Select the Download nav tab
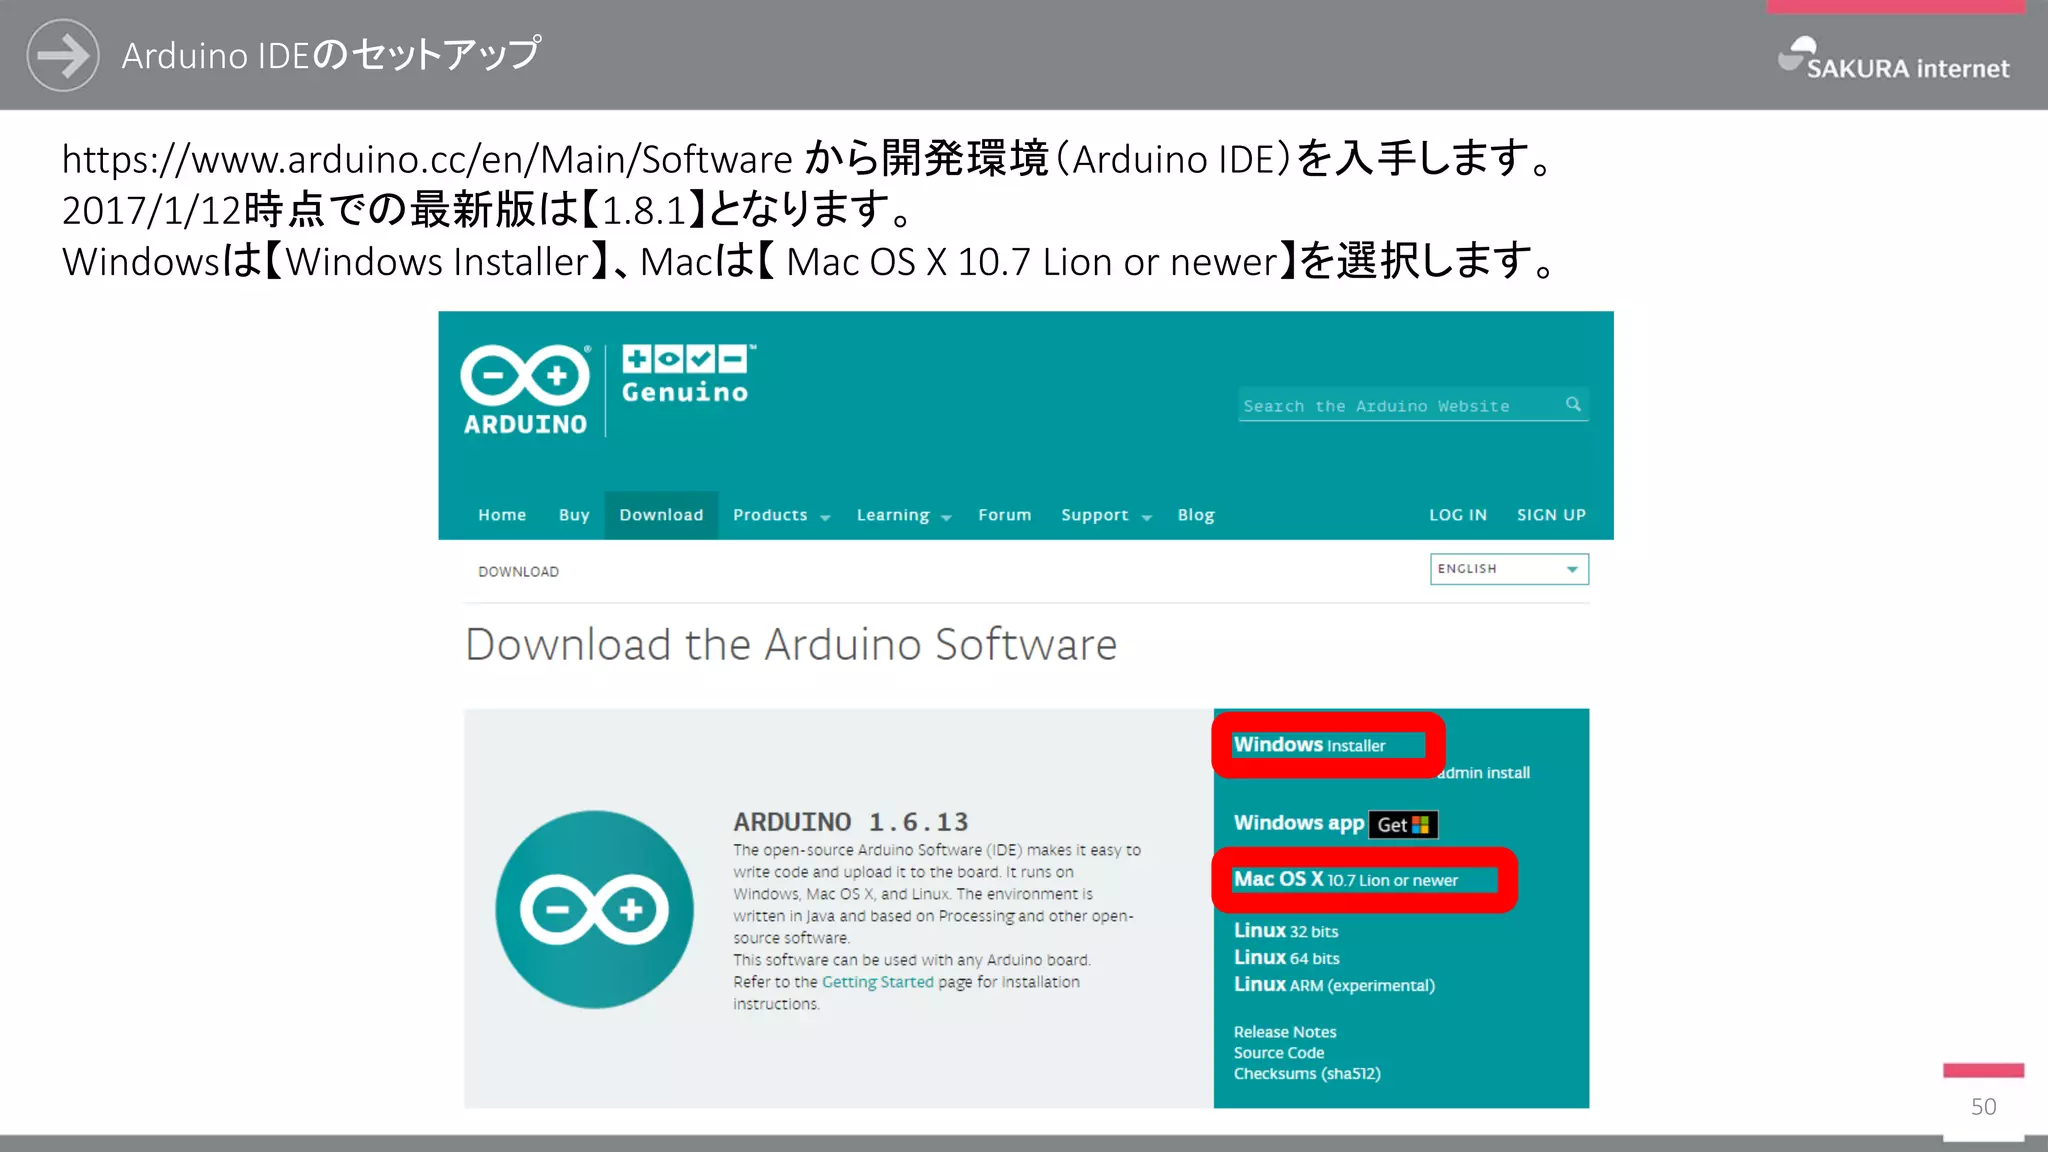 coord(661,515)
